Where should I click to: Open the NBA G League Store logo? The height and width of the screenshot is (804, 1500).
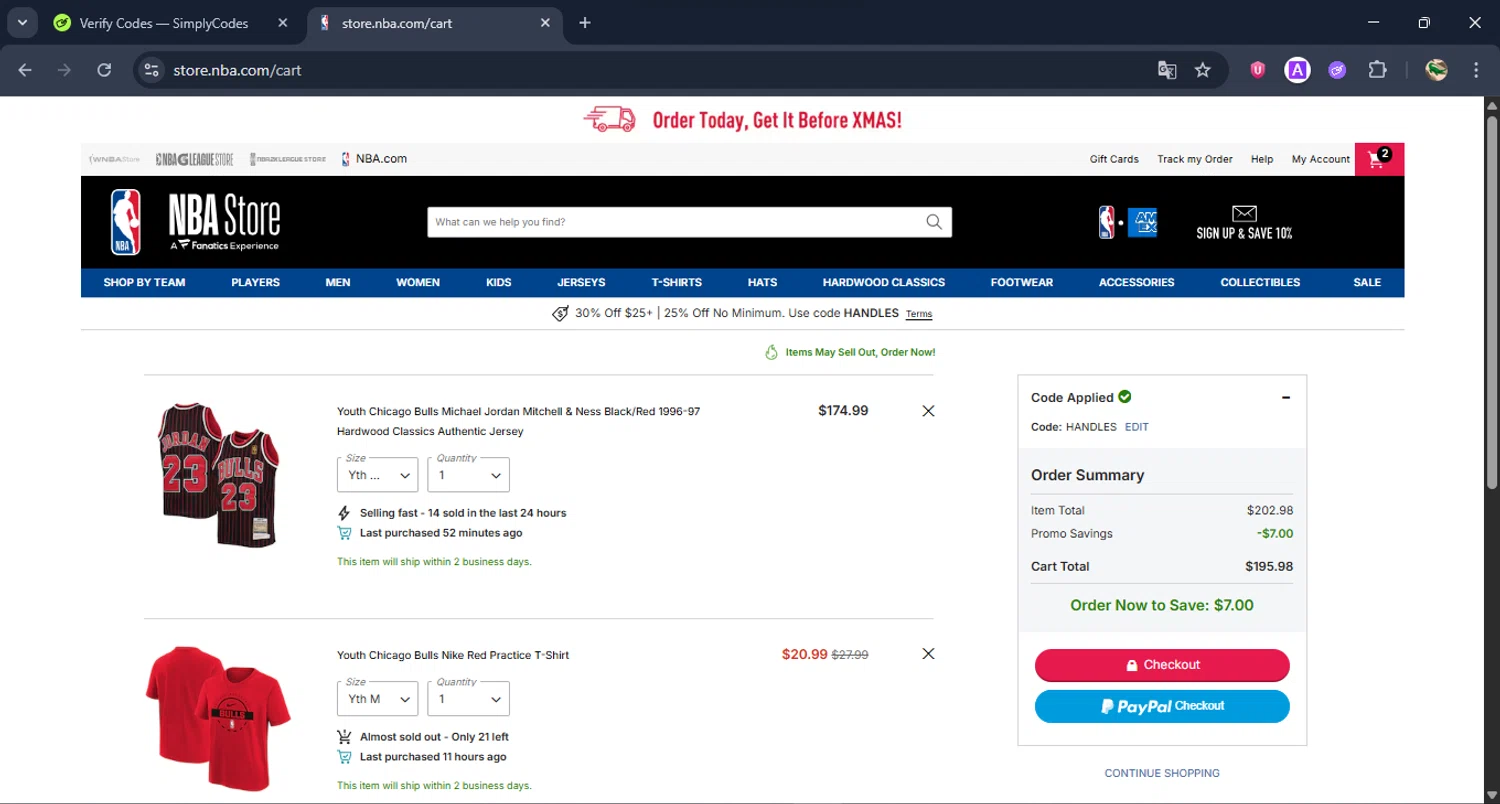coord(195,159)
